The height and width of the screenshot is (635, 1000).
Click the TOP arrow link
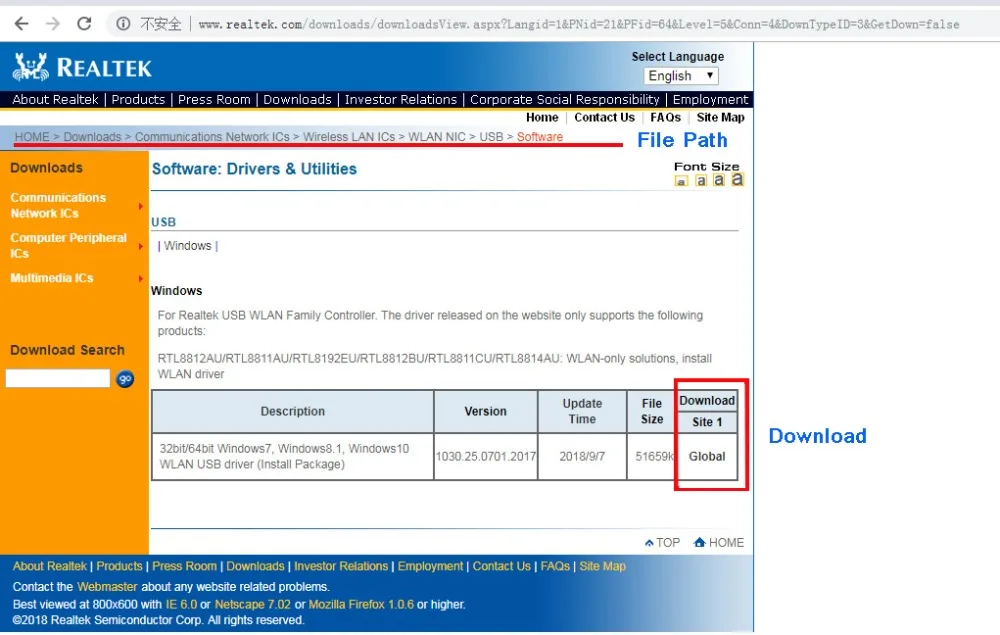(x=662, y=543)
